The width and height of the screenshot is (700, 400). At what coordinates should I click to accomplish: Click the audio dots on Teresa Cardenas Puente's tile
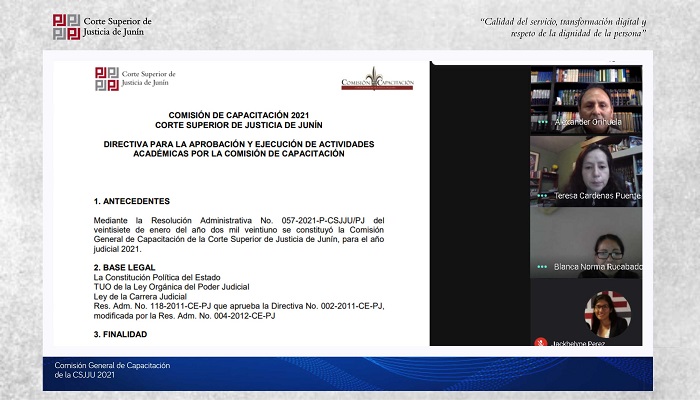[x=542, y=196]
